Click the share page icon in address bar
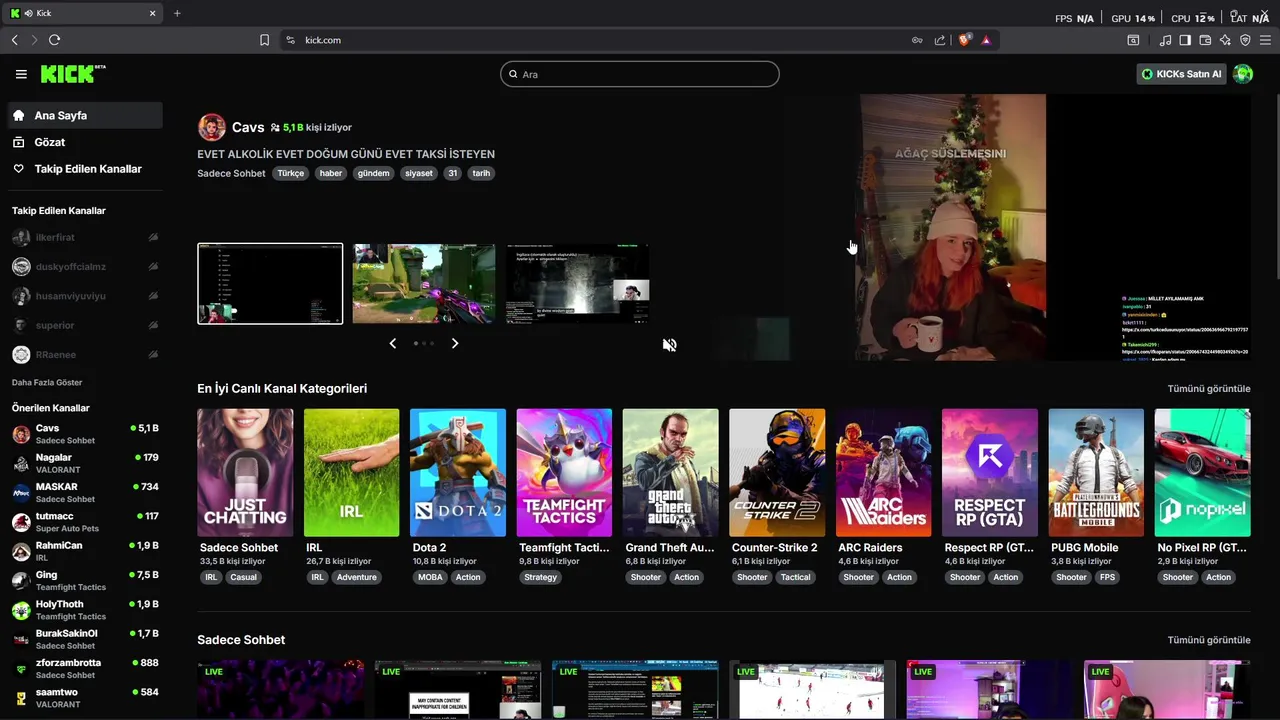Viewport: 1280px width, 720px height. point(940,40)
